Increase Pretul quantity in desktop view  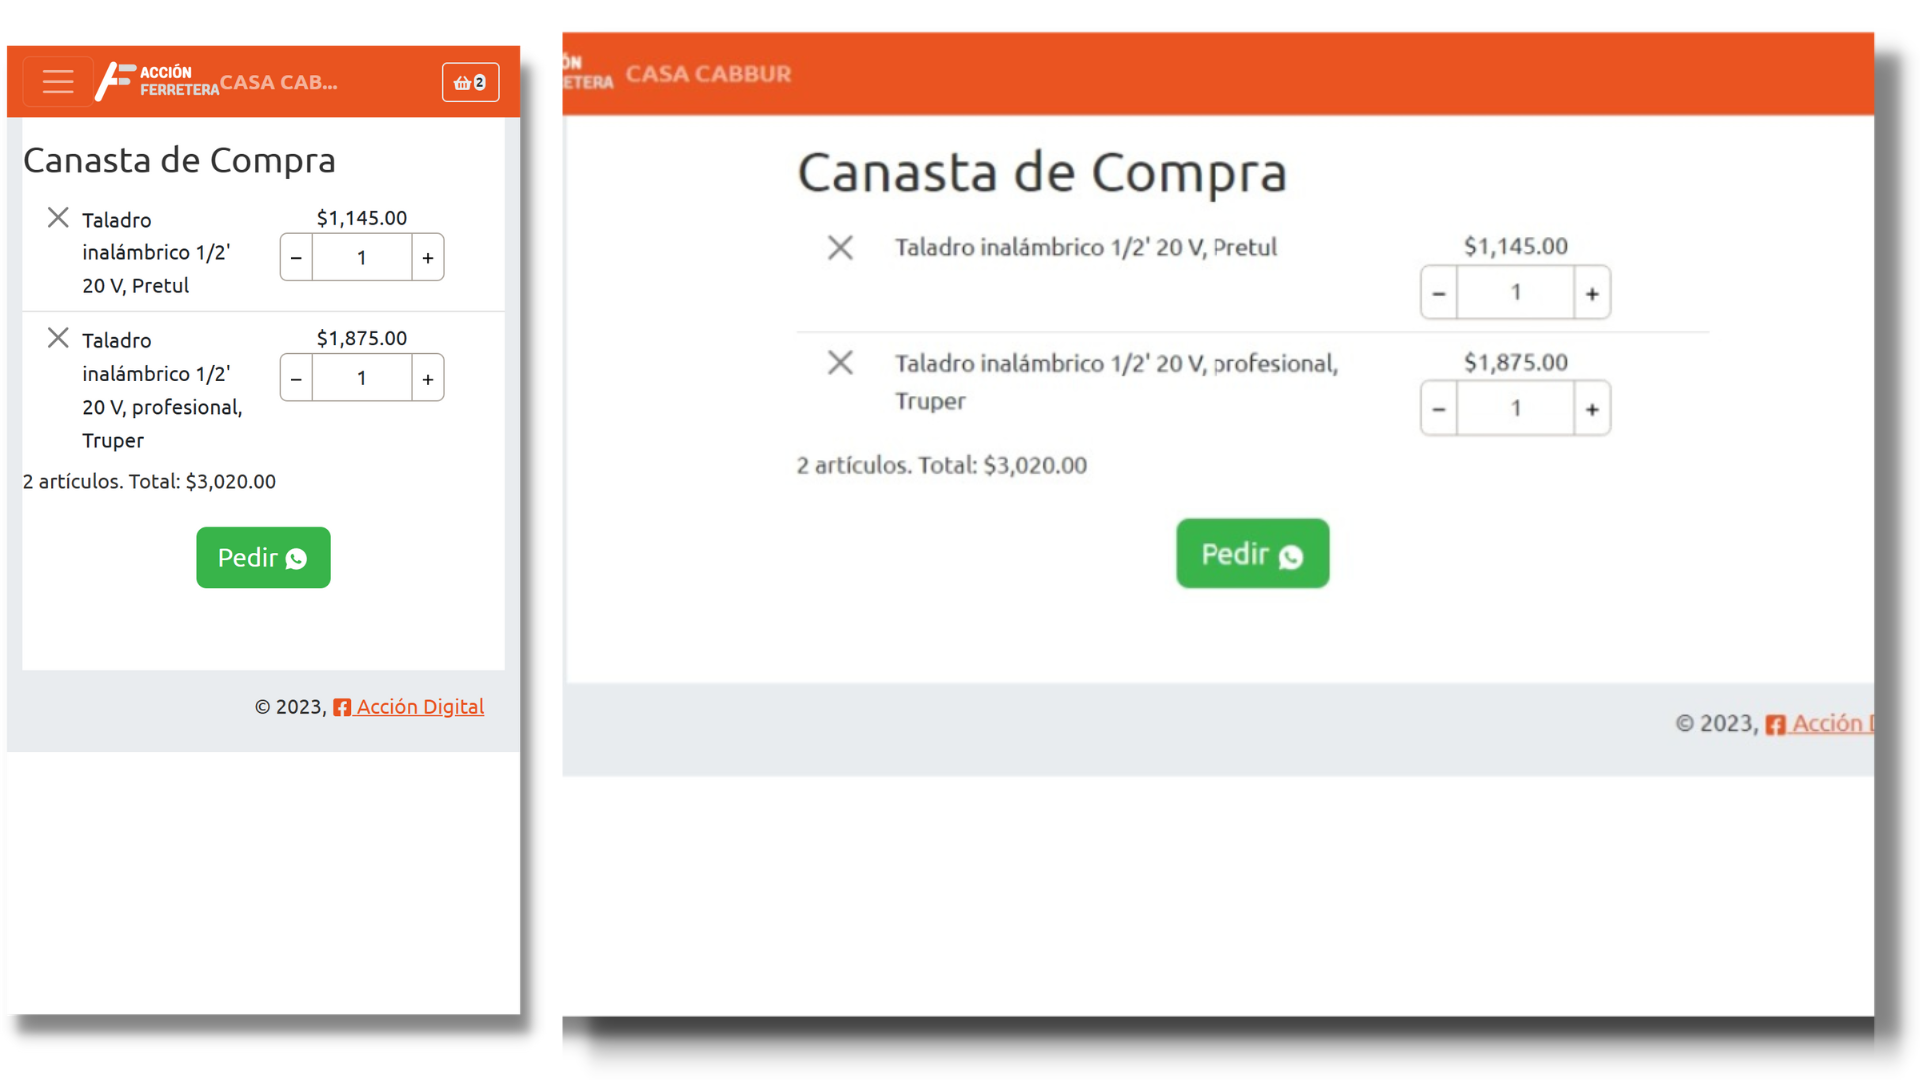click(1592, 293)
